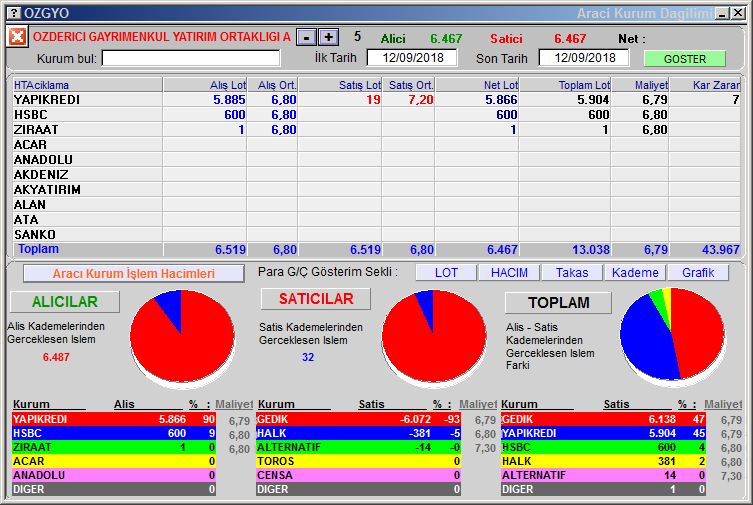Click the value 32 under Satis Kademelerinden
The image size is (753, 505).
coord(308,357)
